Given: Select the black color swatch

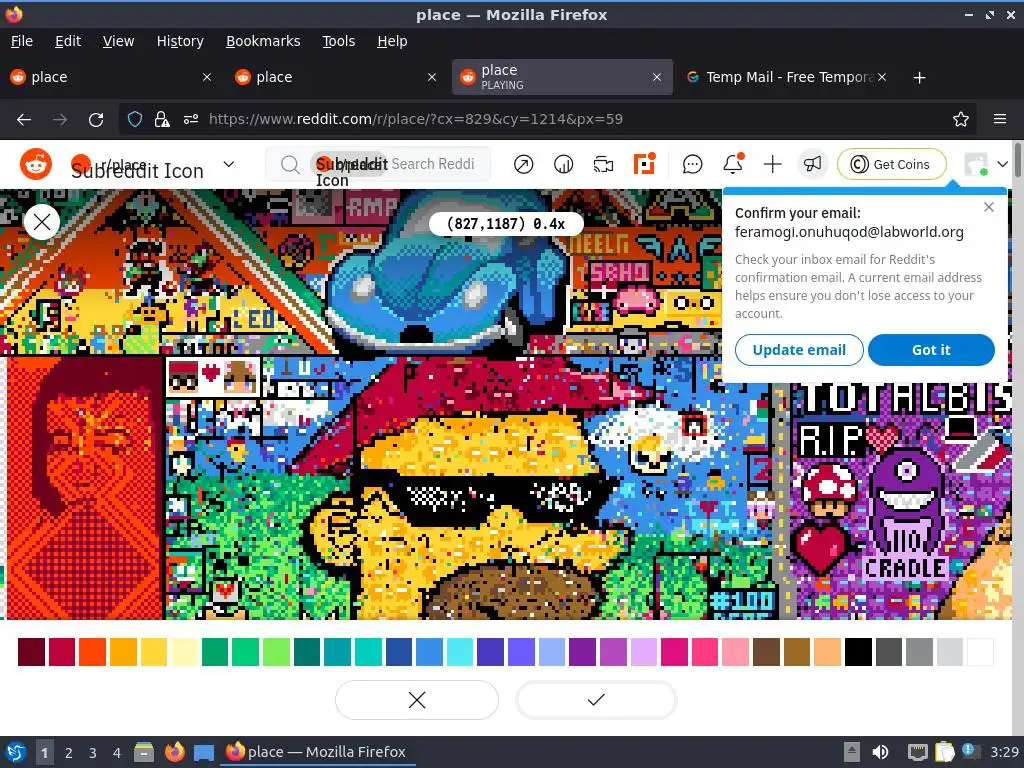Looking at the screenshot, I should tap(858, 652).
